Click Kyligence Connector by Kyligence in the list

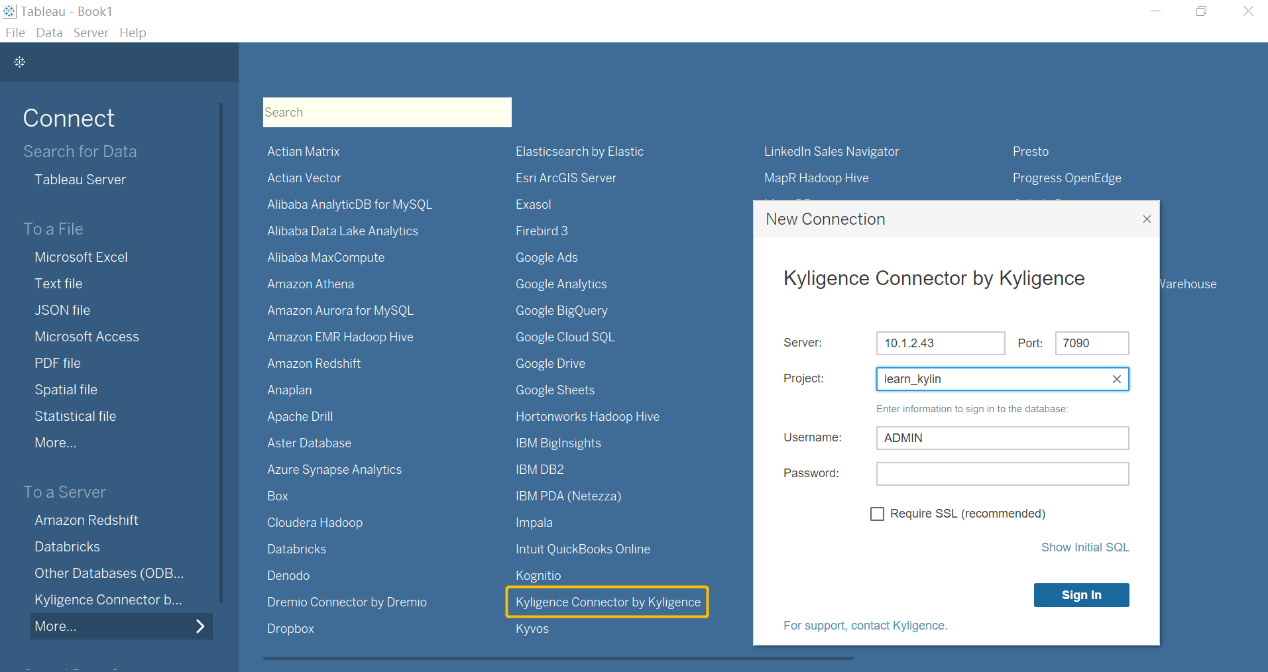click(x=608, y=602)
